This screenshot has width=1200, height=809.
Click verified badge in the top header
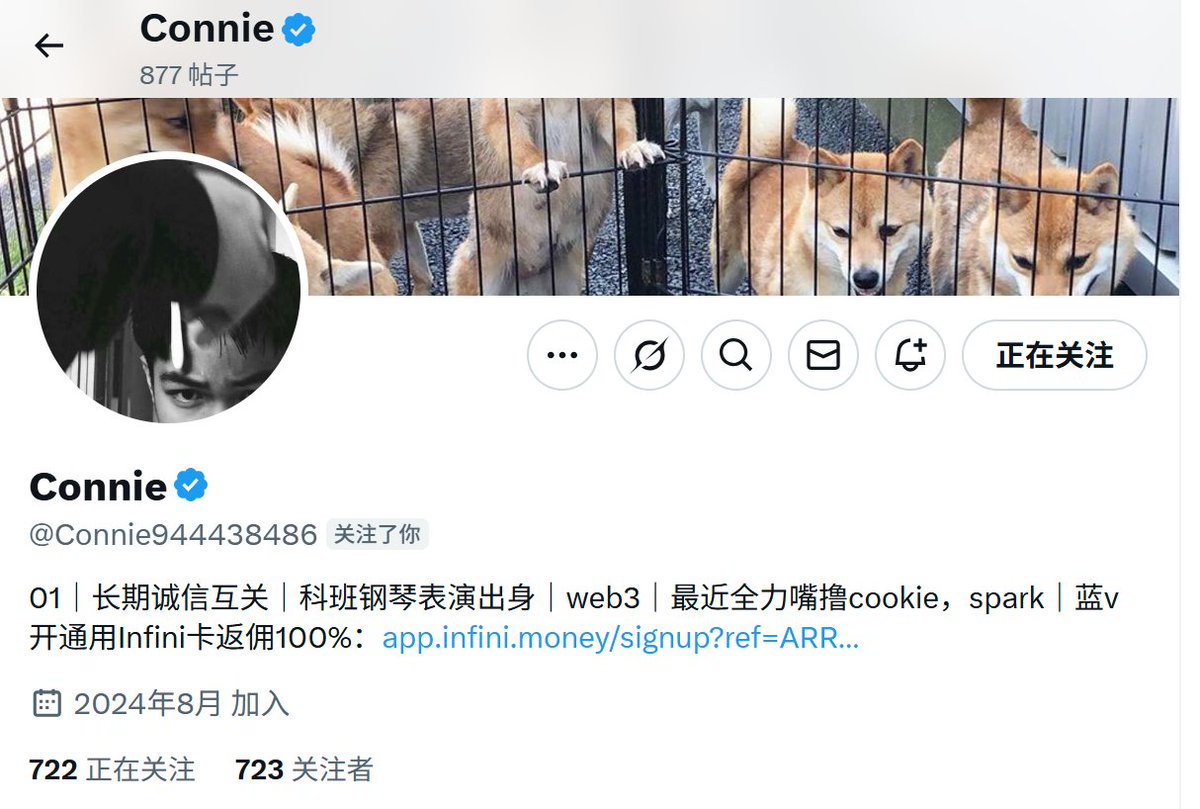pyautogui.click(x=298, y=30)
